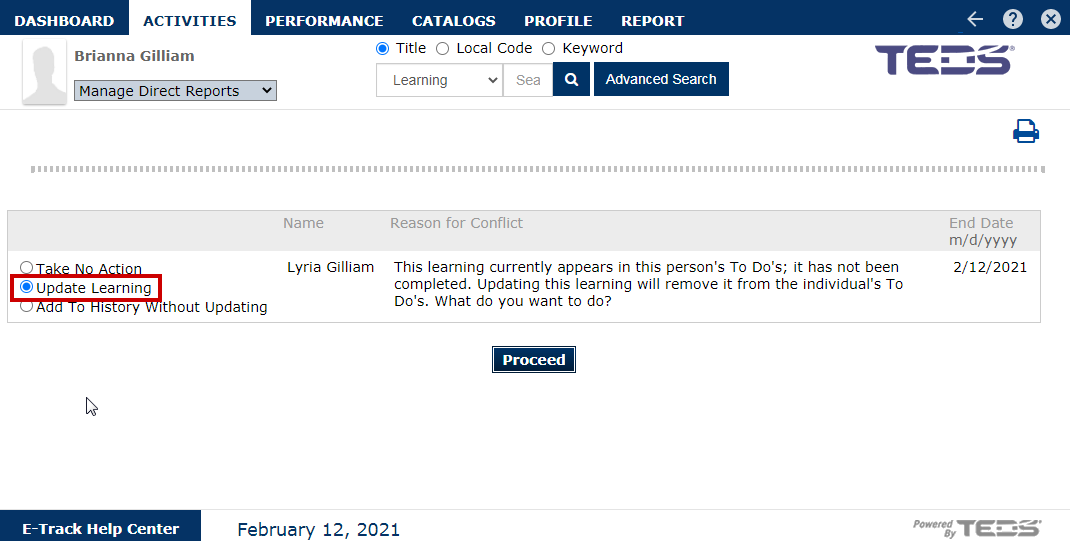Open the Learning search type dropdown
The width and height of the screenshot is (1070, 541).
(439, 80)
